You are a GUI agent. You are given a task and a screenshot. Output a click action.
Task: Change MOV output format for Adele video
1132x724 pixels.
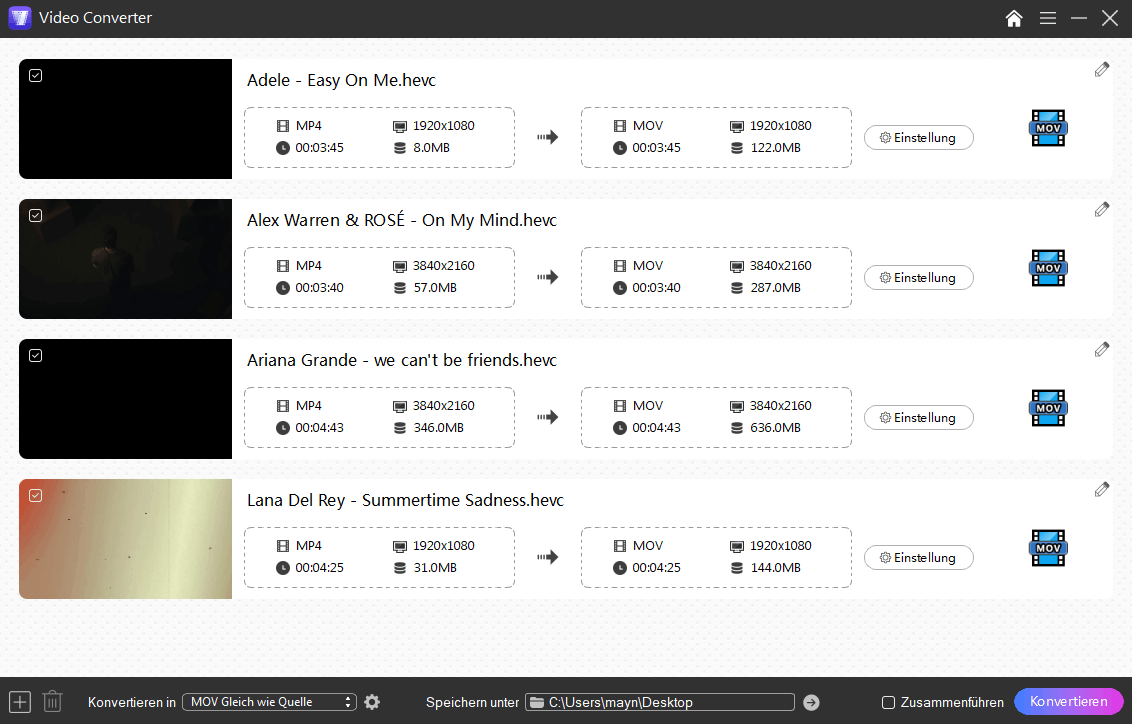tap(1048, 128)
